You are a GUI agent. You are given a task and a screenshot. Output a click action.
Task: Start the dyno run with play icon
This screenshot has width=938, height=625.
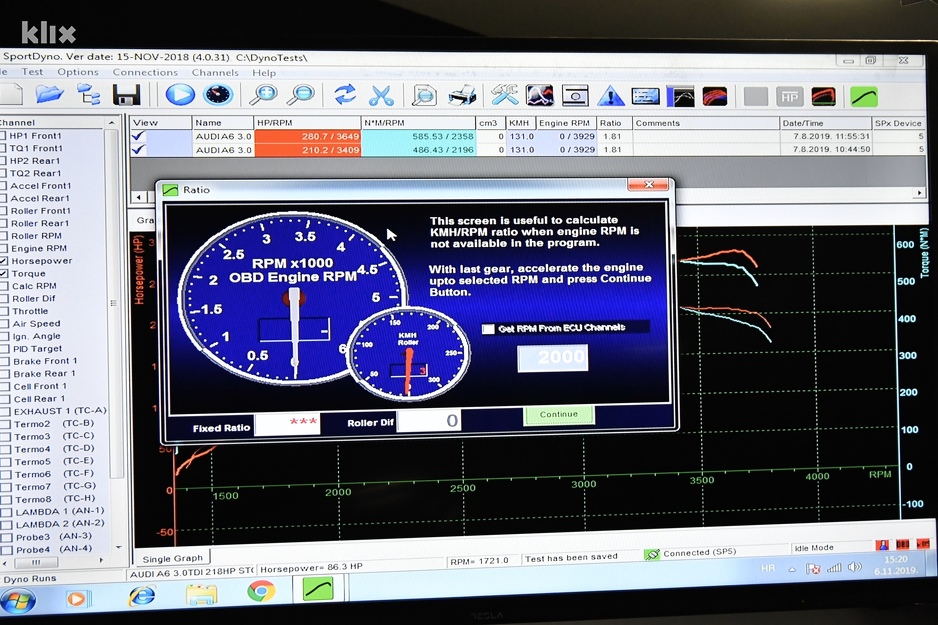tap(180, 94)
